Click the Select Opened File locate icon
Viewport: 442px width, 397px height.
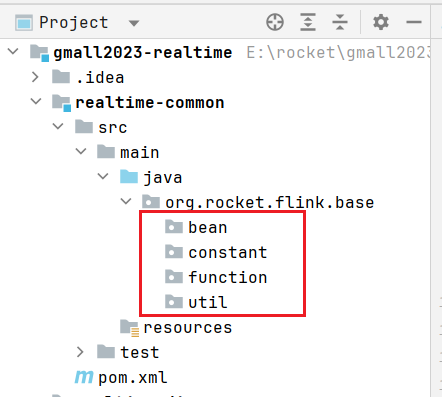pyautogui.click(x=275, y=22)
